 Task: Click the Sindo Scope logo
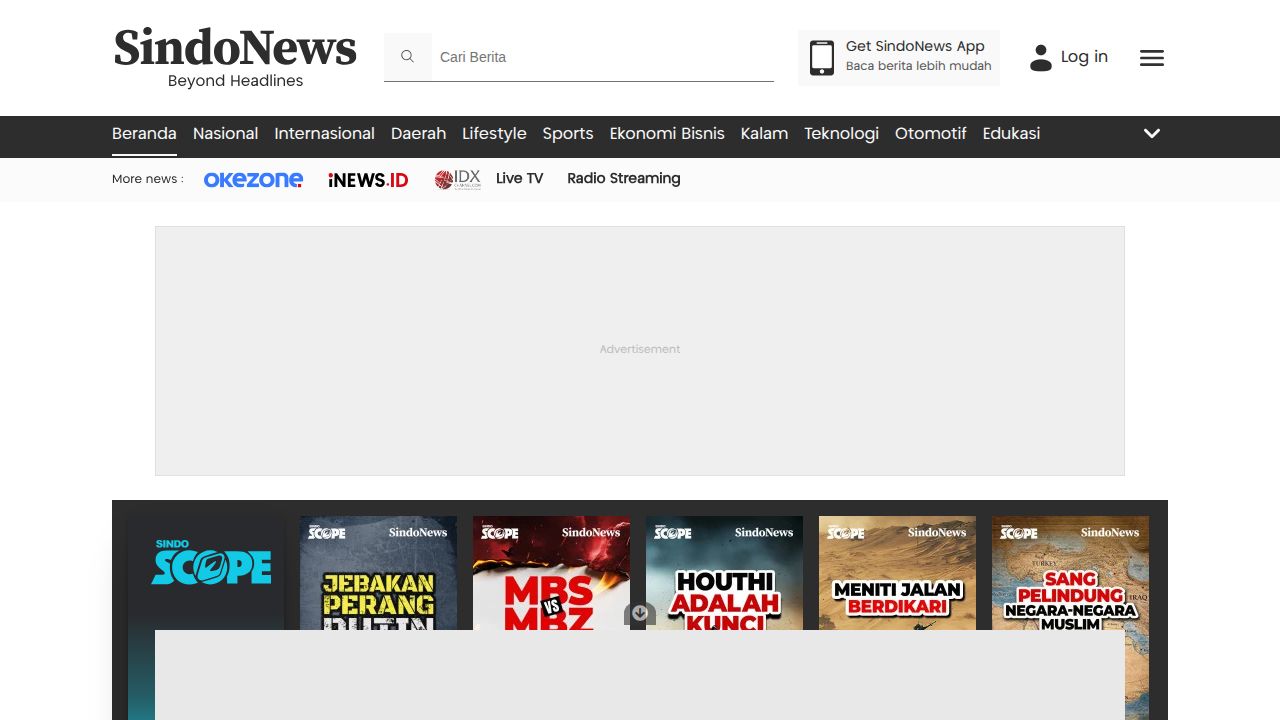211,563
